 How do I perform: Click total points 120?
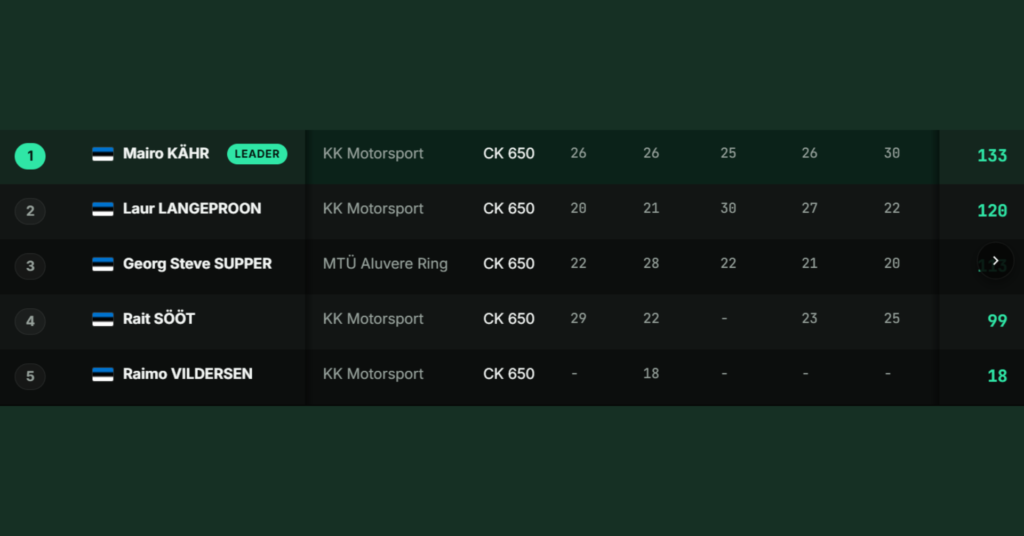[992, 210]
